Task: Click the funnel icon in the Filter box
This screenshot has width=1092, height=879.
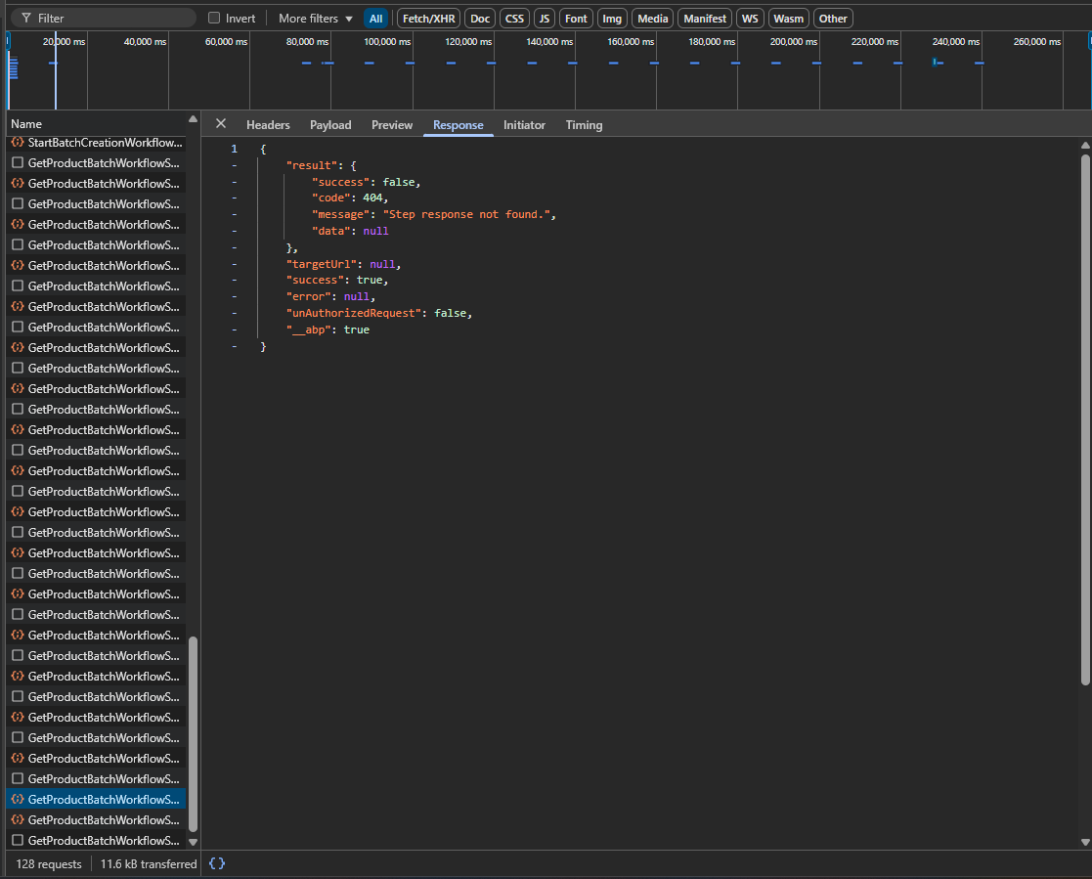Action: click(x=26, y=18)
